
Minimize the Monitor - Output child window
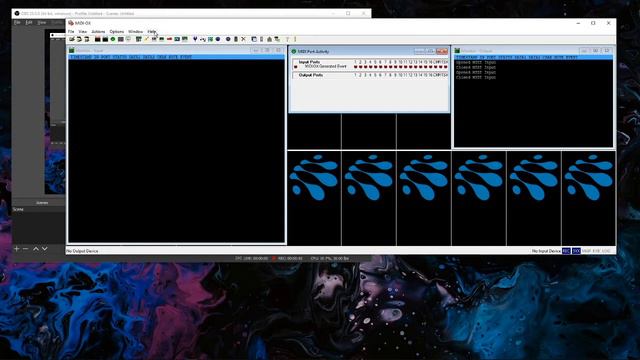[x=584, y=51]
